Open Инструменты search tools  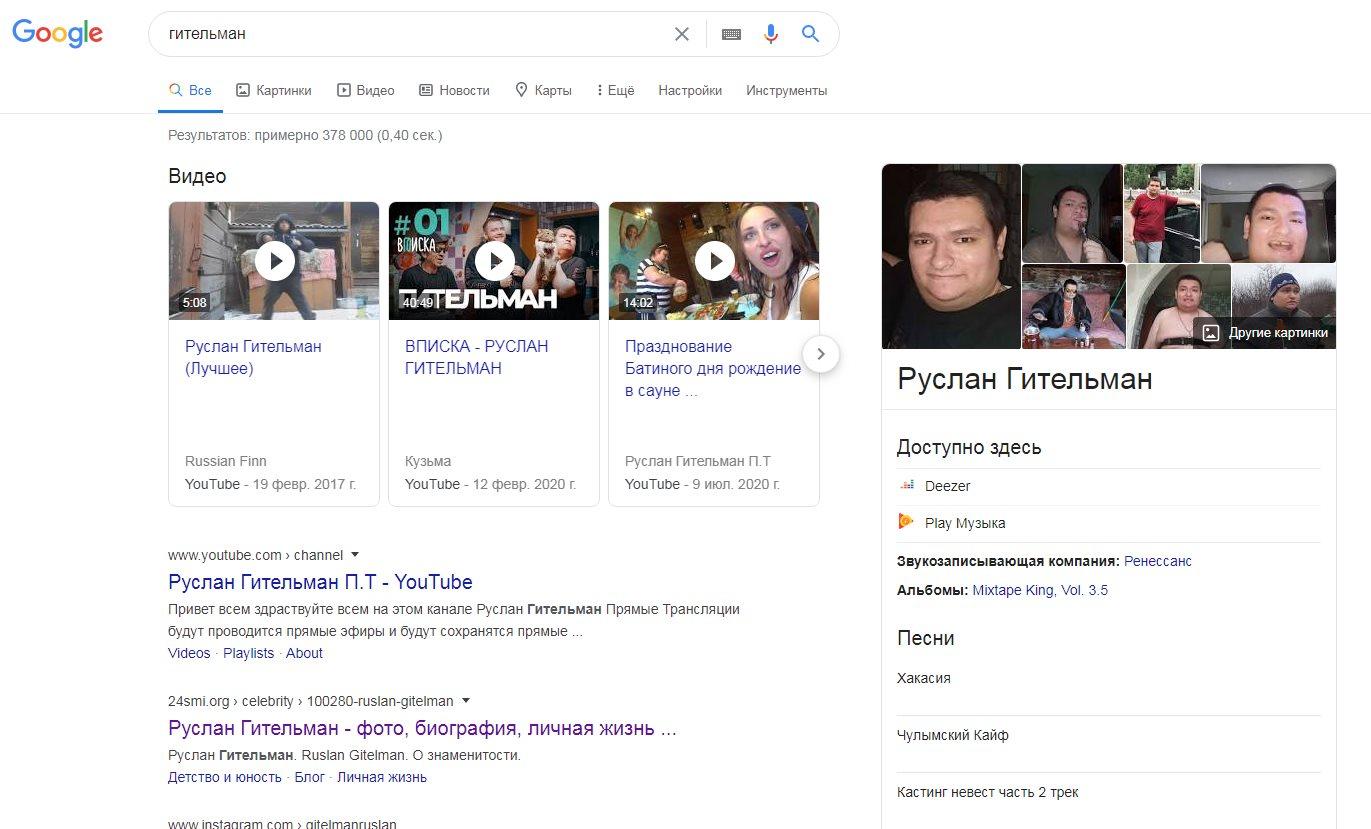pos(787,90)
